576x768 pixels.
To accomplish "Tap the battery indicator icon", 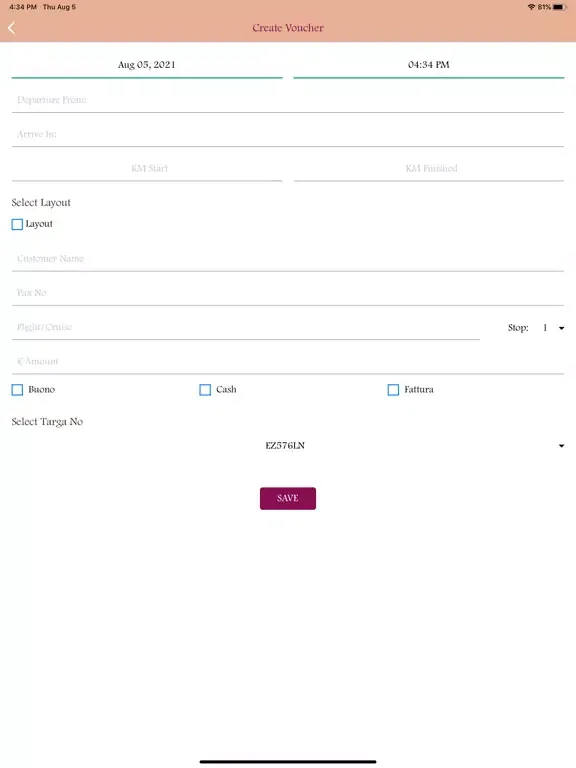I will pyautogui.click(x=559, y=7).
